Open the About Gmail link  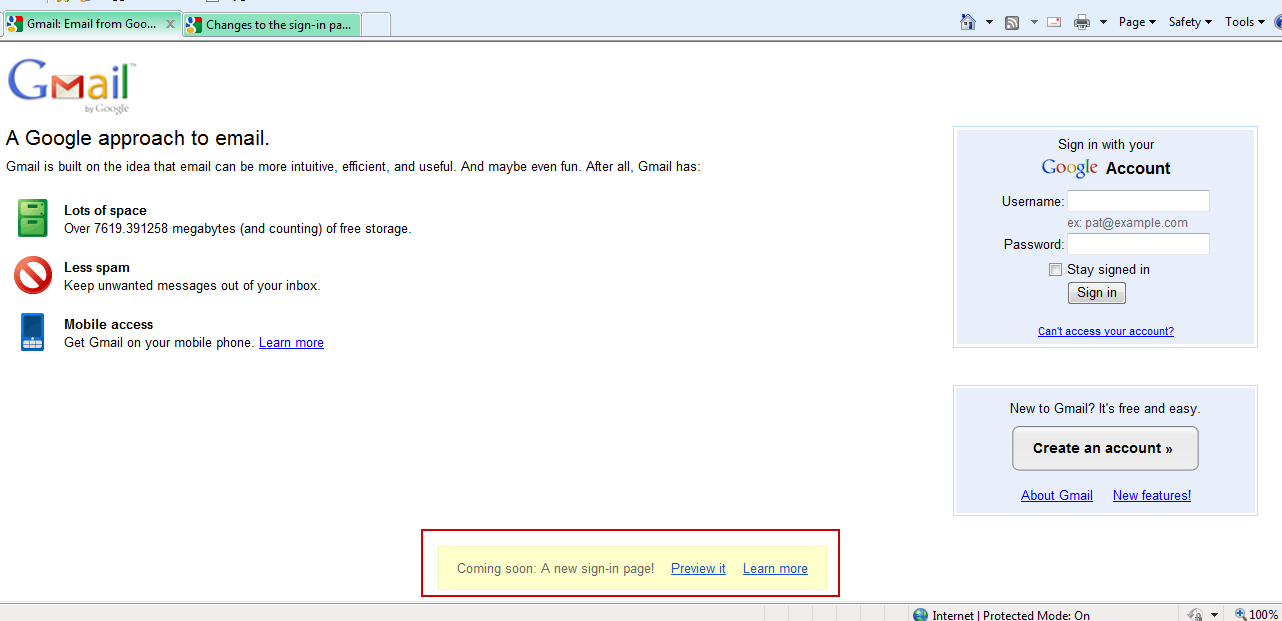(x=1057, y=495)
